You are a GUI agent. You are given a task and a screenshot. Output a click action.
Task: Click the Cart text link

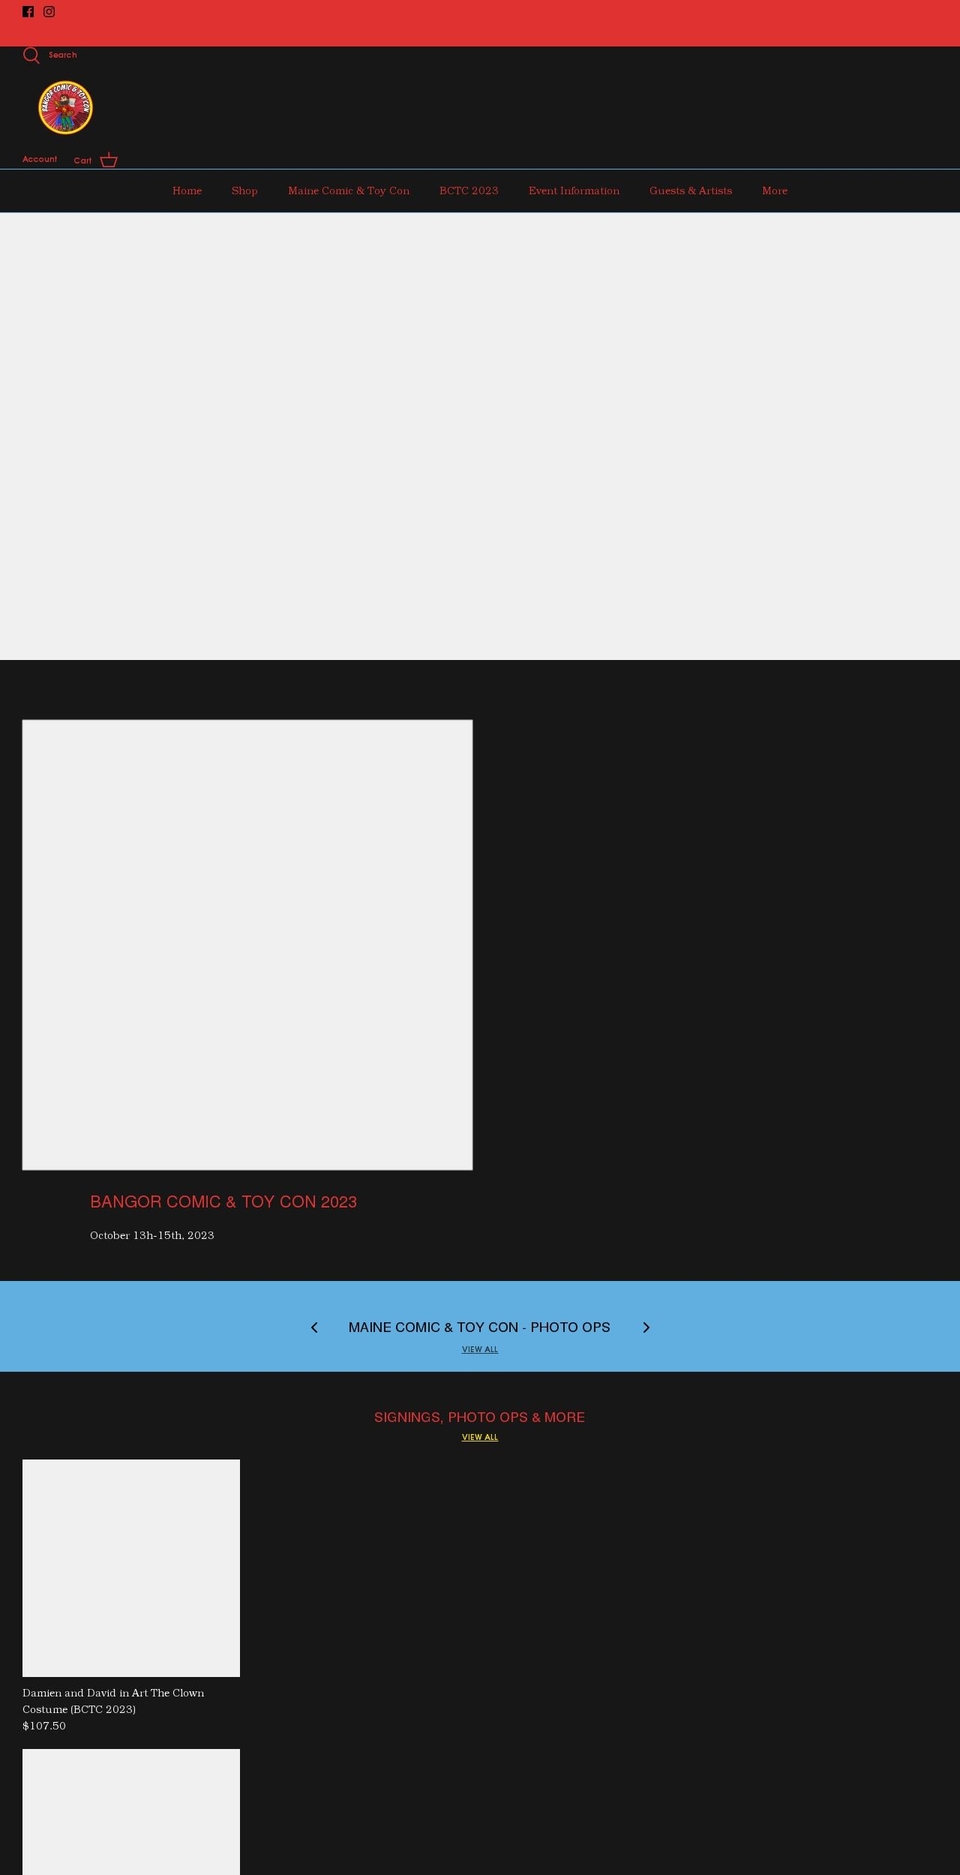click(83, 160)
